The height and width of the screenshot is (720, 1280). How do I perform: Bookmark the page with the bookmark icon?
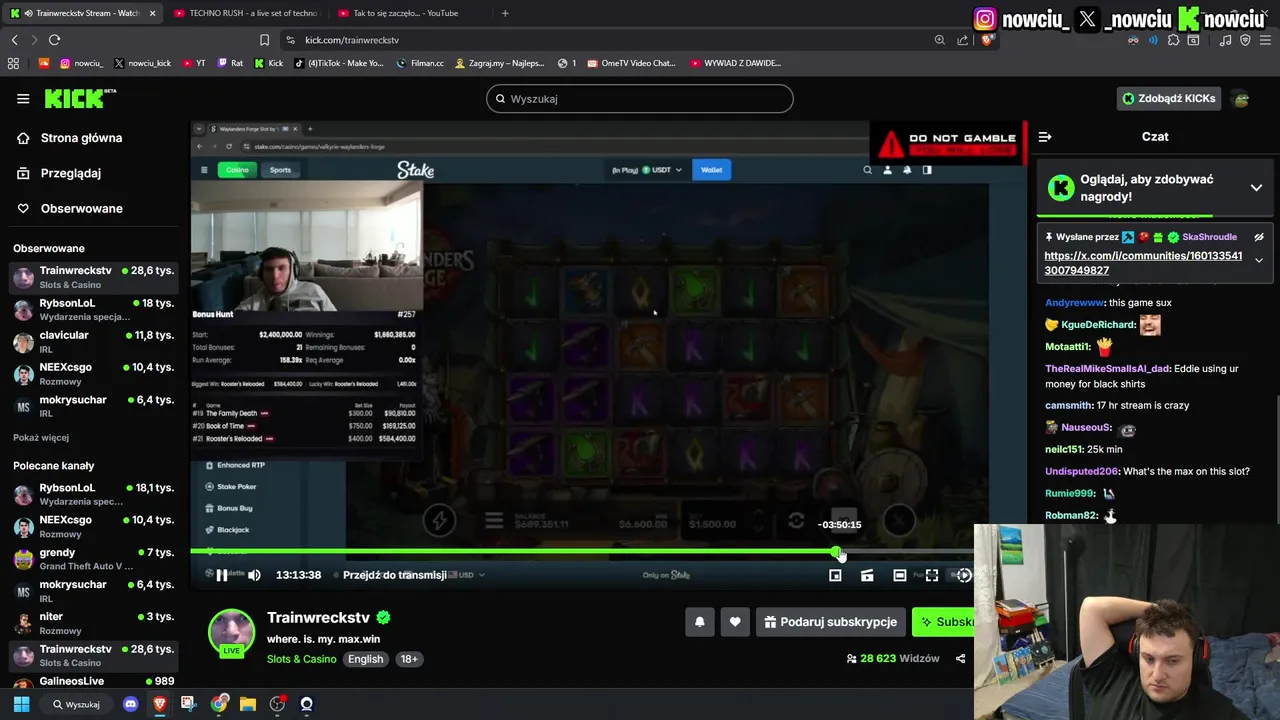[264, 40]
